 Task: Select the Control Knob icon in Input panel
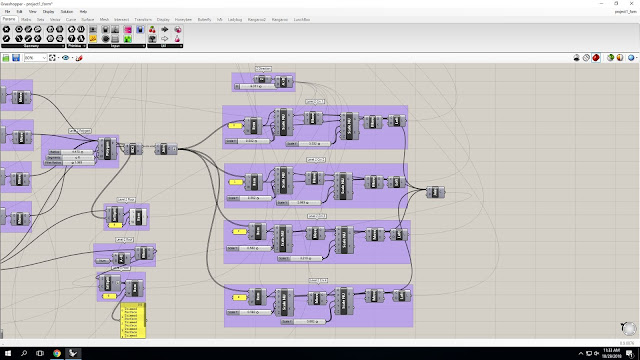pos(105,39)
